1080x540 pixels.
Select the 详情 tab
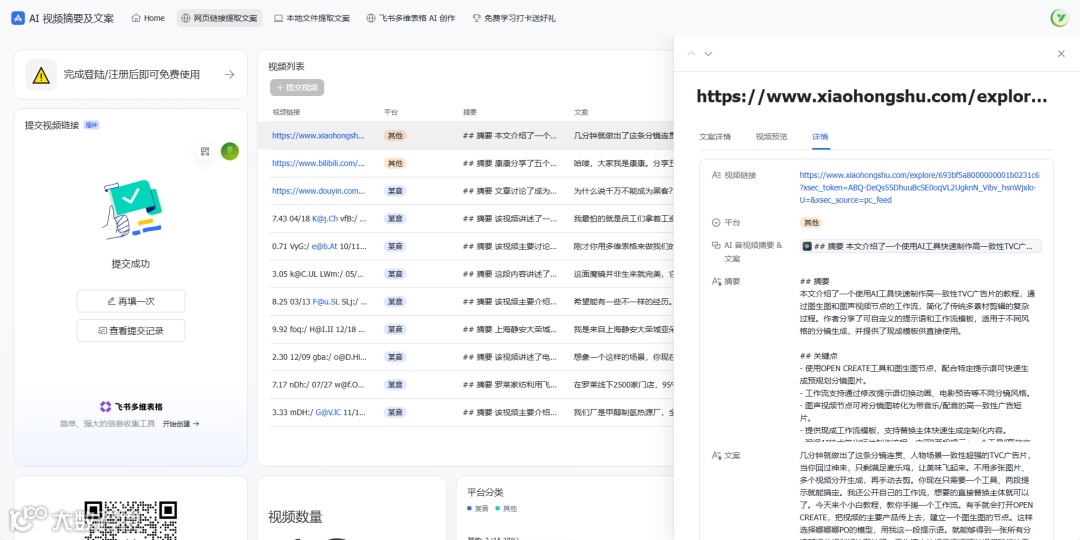tap(820, 136)
